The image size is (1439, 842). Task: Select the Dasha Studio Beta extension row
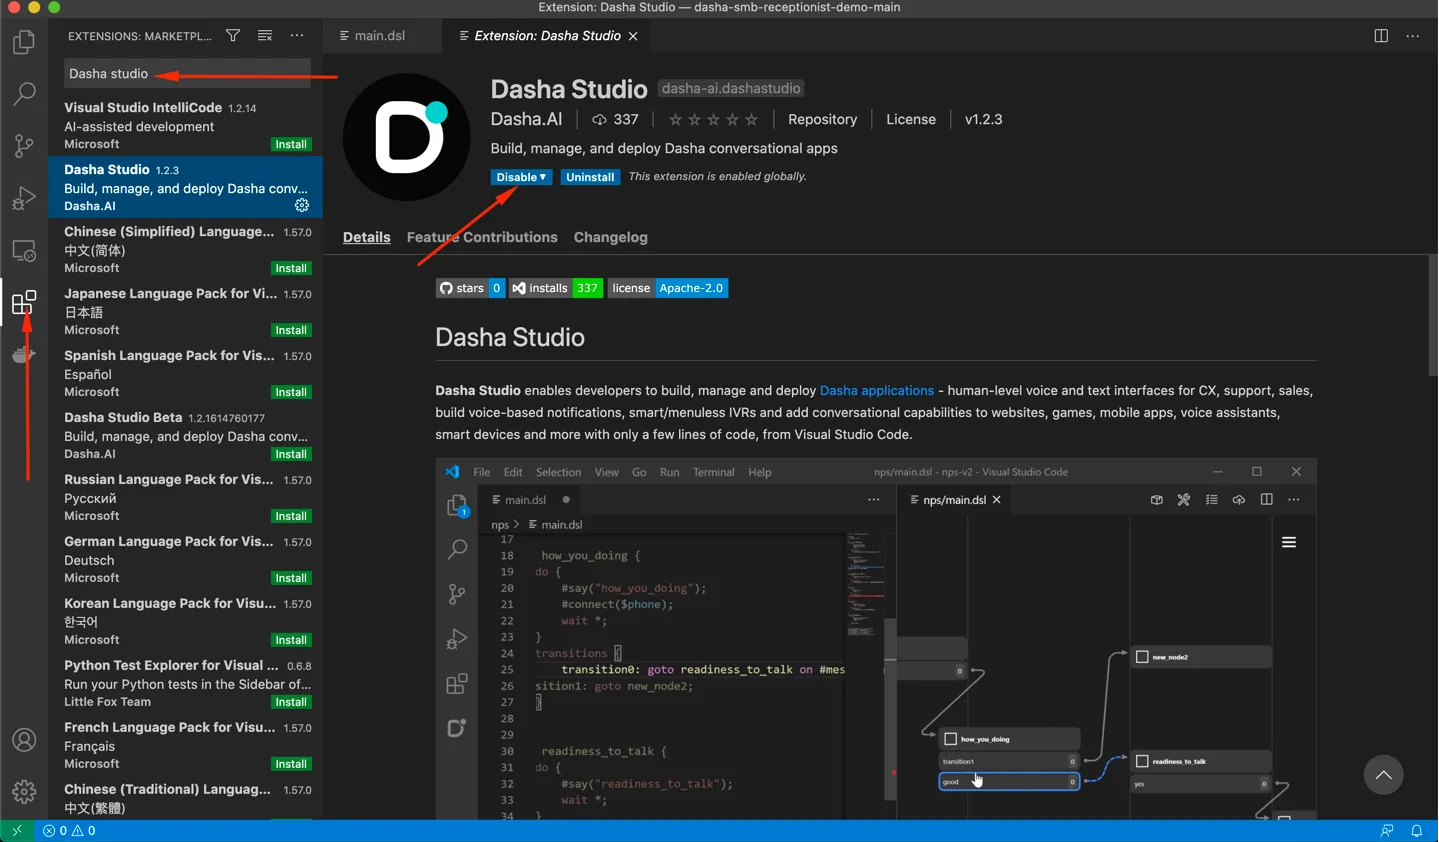click(185, 435)
